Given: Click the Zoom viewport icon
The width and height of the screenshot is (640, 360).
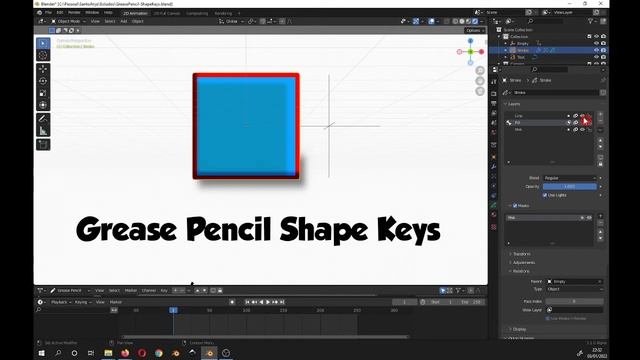Looking at the screenshot, I should pyautogui.click(x=480, y=71).
